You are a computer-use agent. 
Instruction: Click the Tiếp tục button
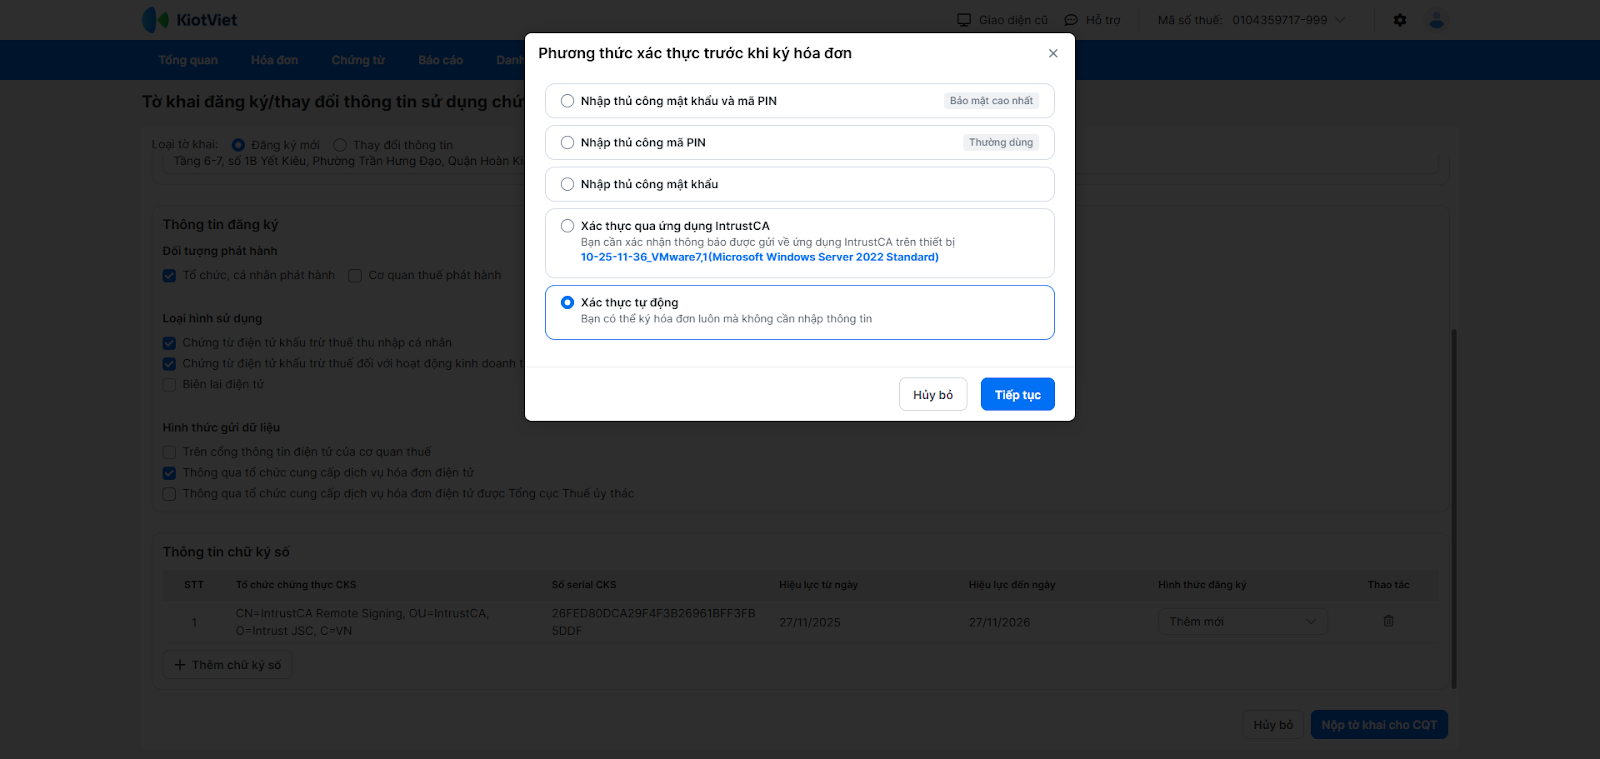[1017, 395]
